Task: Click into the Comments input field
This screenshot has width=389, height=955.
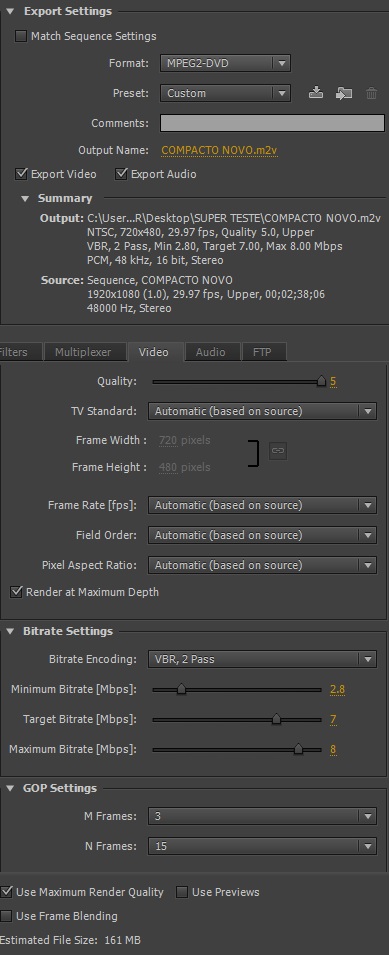Action: pyautogui.click(x=272, y=123)
